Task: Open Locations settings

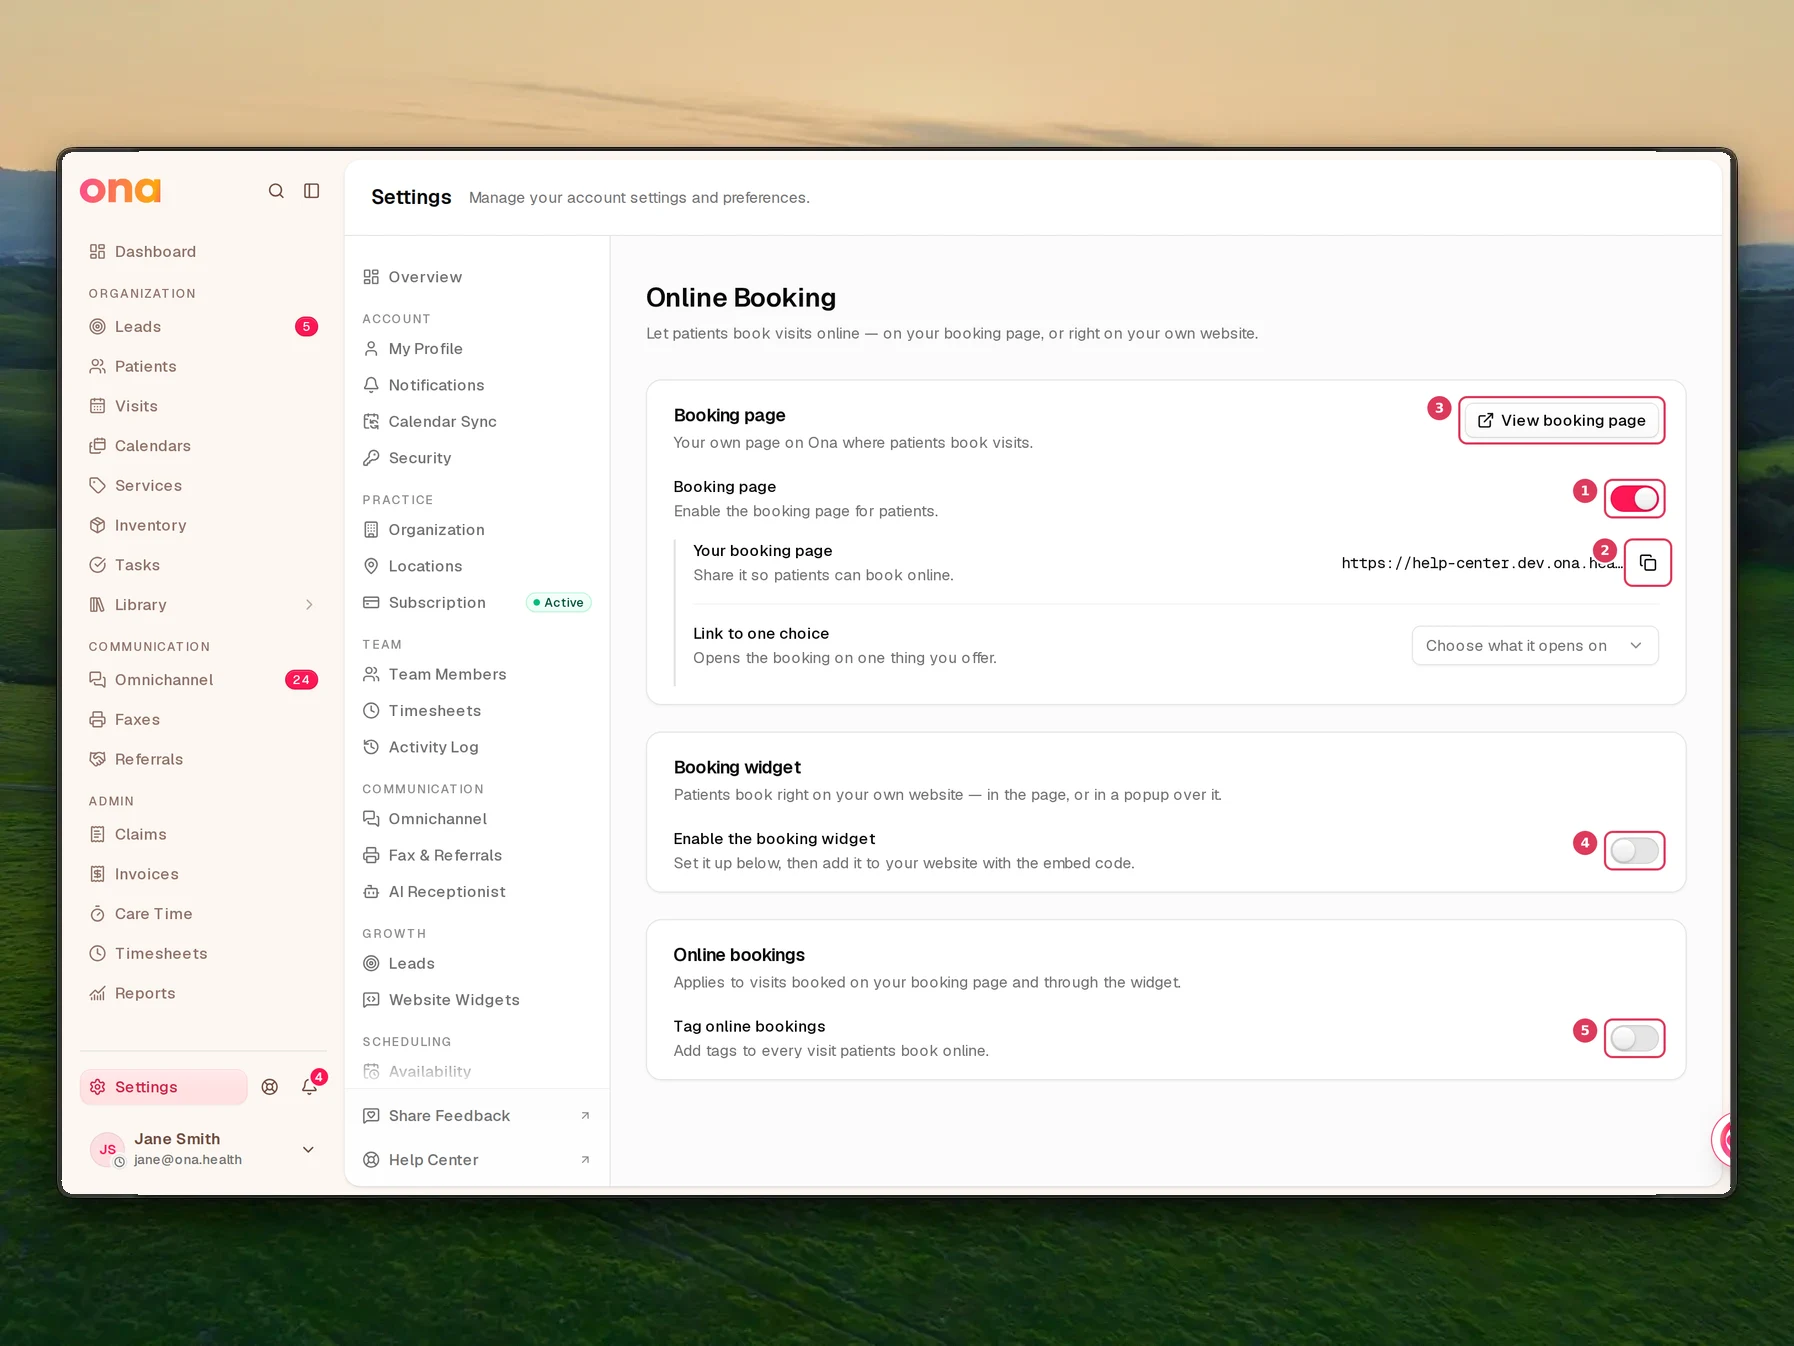Action: click(x=477, y=566)
